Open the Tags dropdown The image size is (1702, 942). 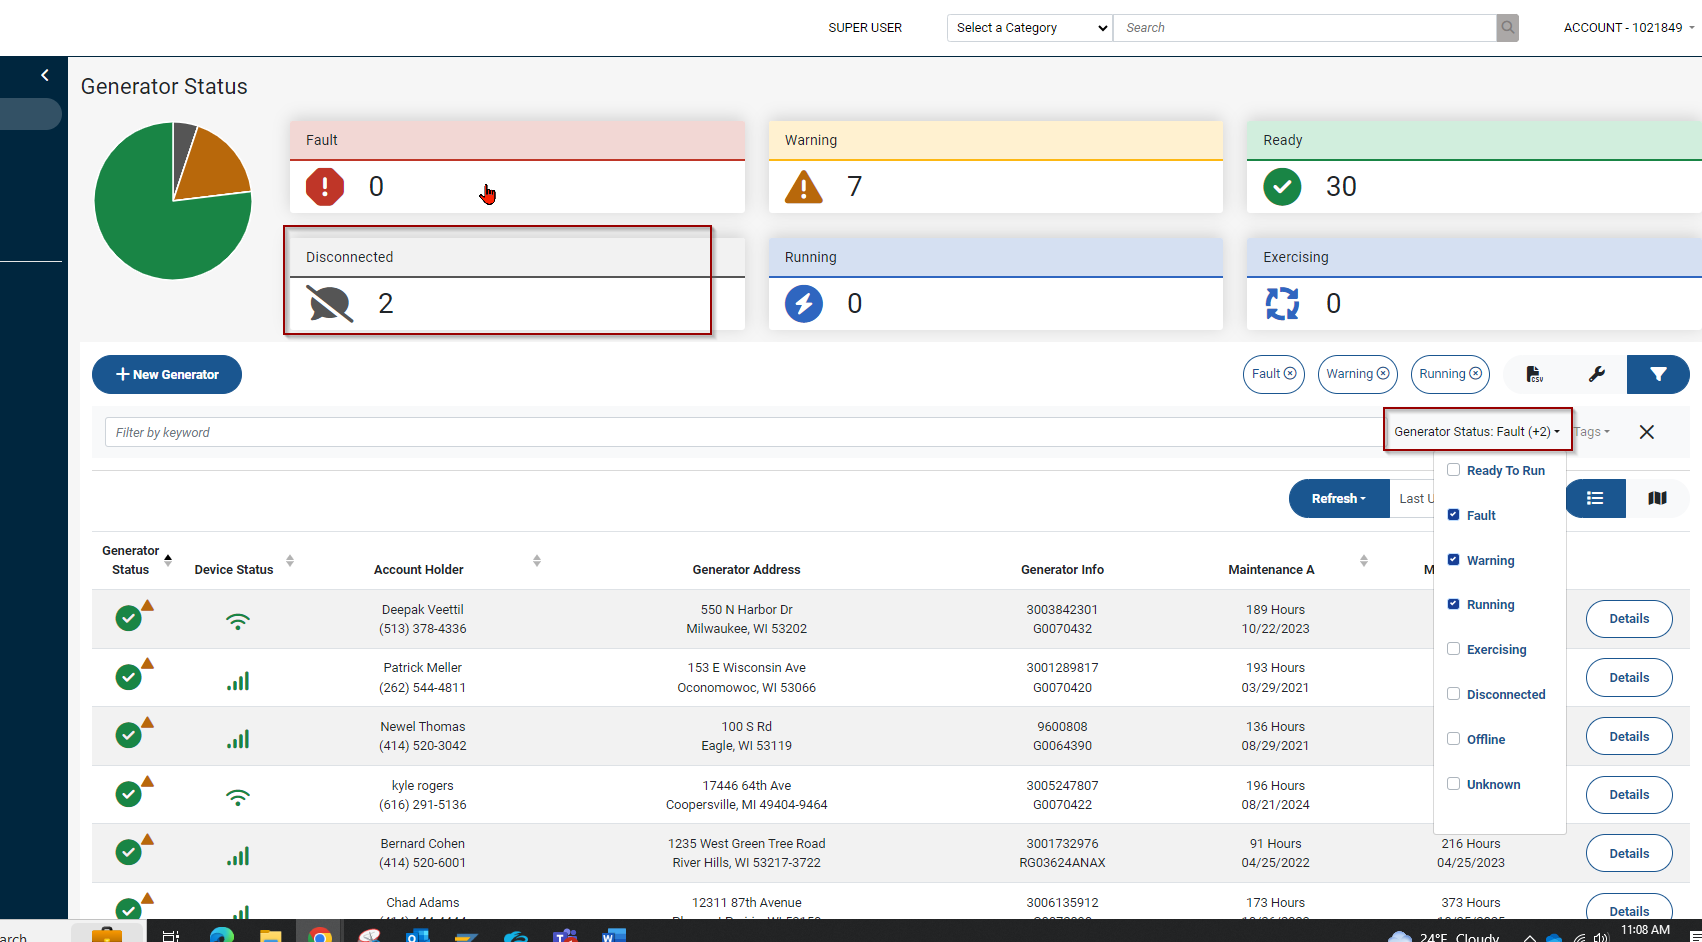pos(1592,432)
